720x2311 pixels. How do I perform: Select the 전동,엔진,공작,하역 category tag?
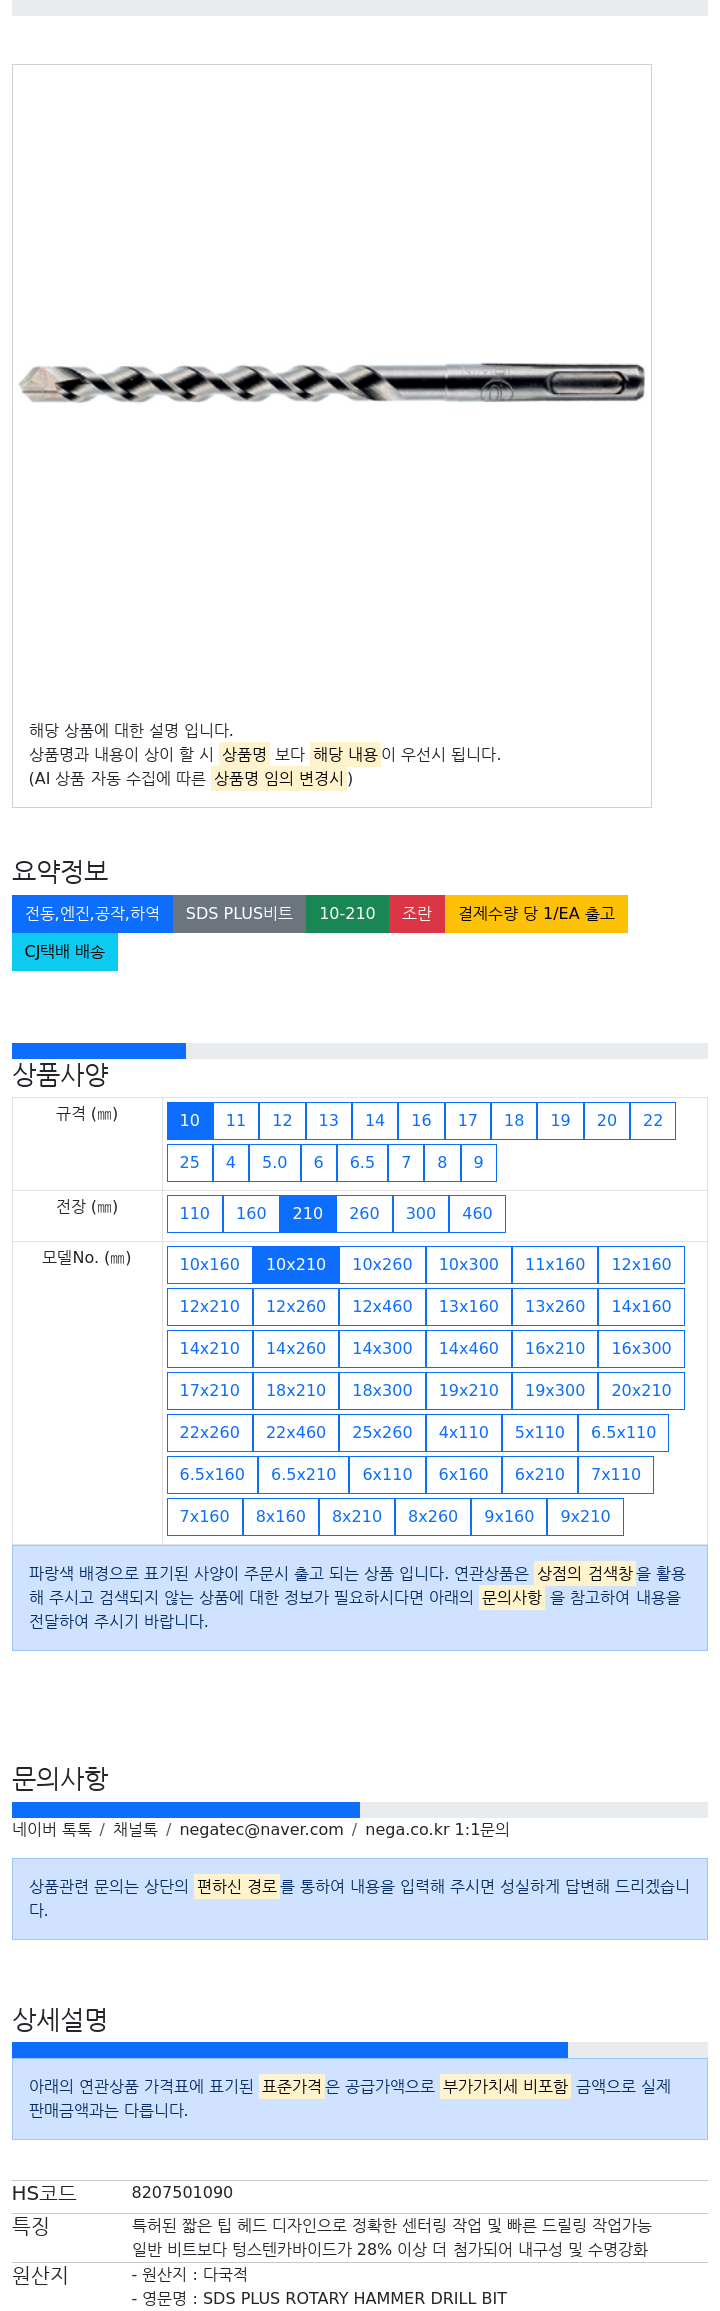point(92,914)
